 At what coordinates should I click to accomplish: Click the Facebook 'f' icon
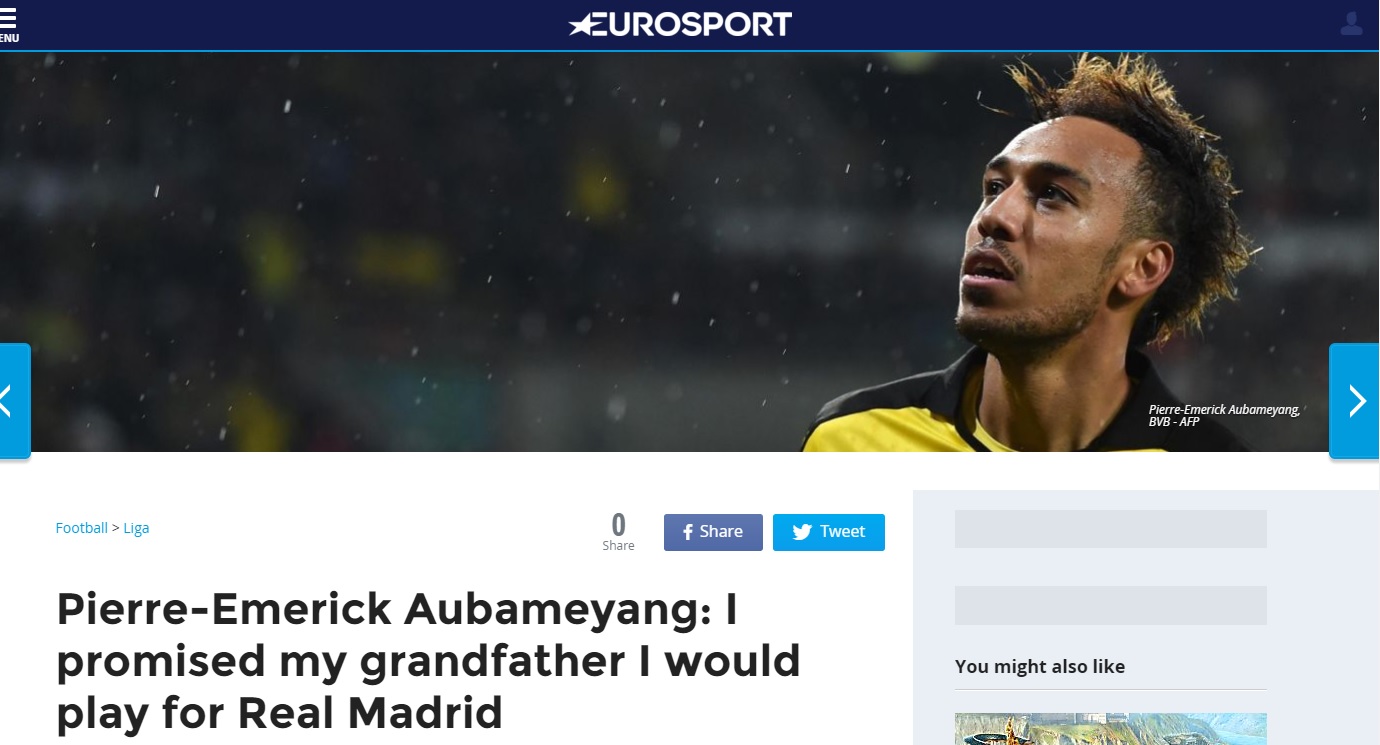[x=688, y=532]
